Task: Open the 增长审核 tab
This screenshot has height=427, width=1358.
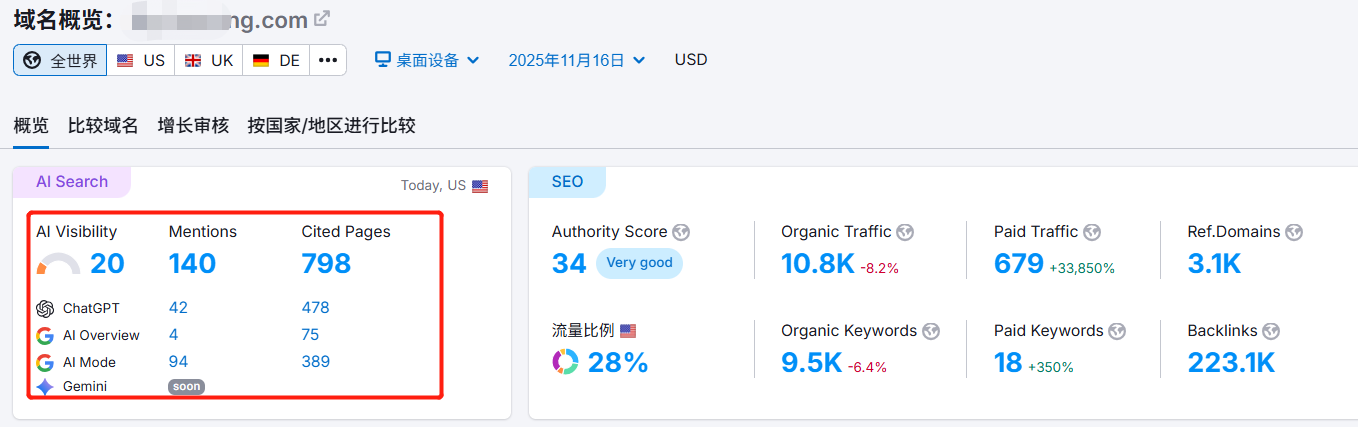Action: (x=193, y=126)
